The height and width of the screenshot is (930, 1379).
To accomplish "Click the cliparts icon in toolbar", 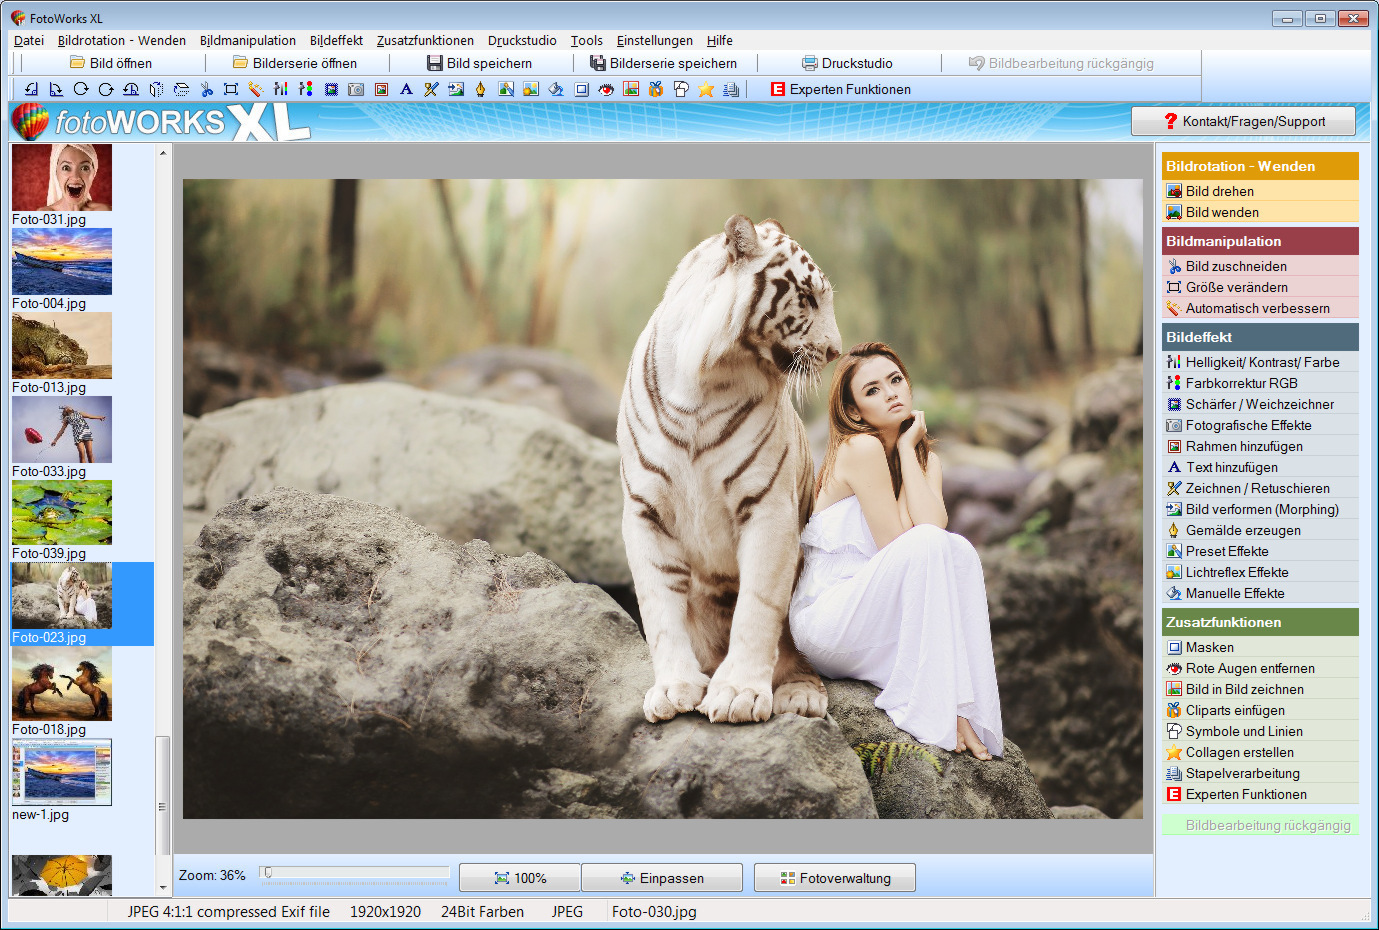I will click(656, 89).
